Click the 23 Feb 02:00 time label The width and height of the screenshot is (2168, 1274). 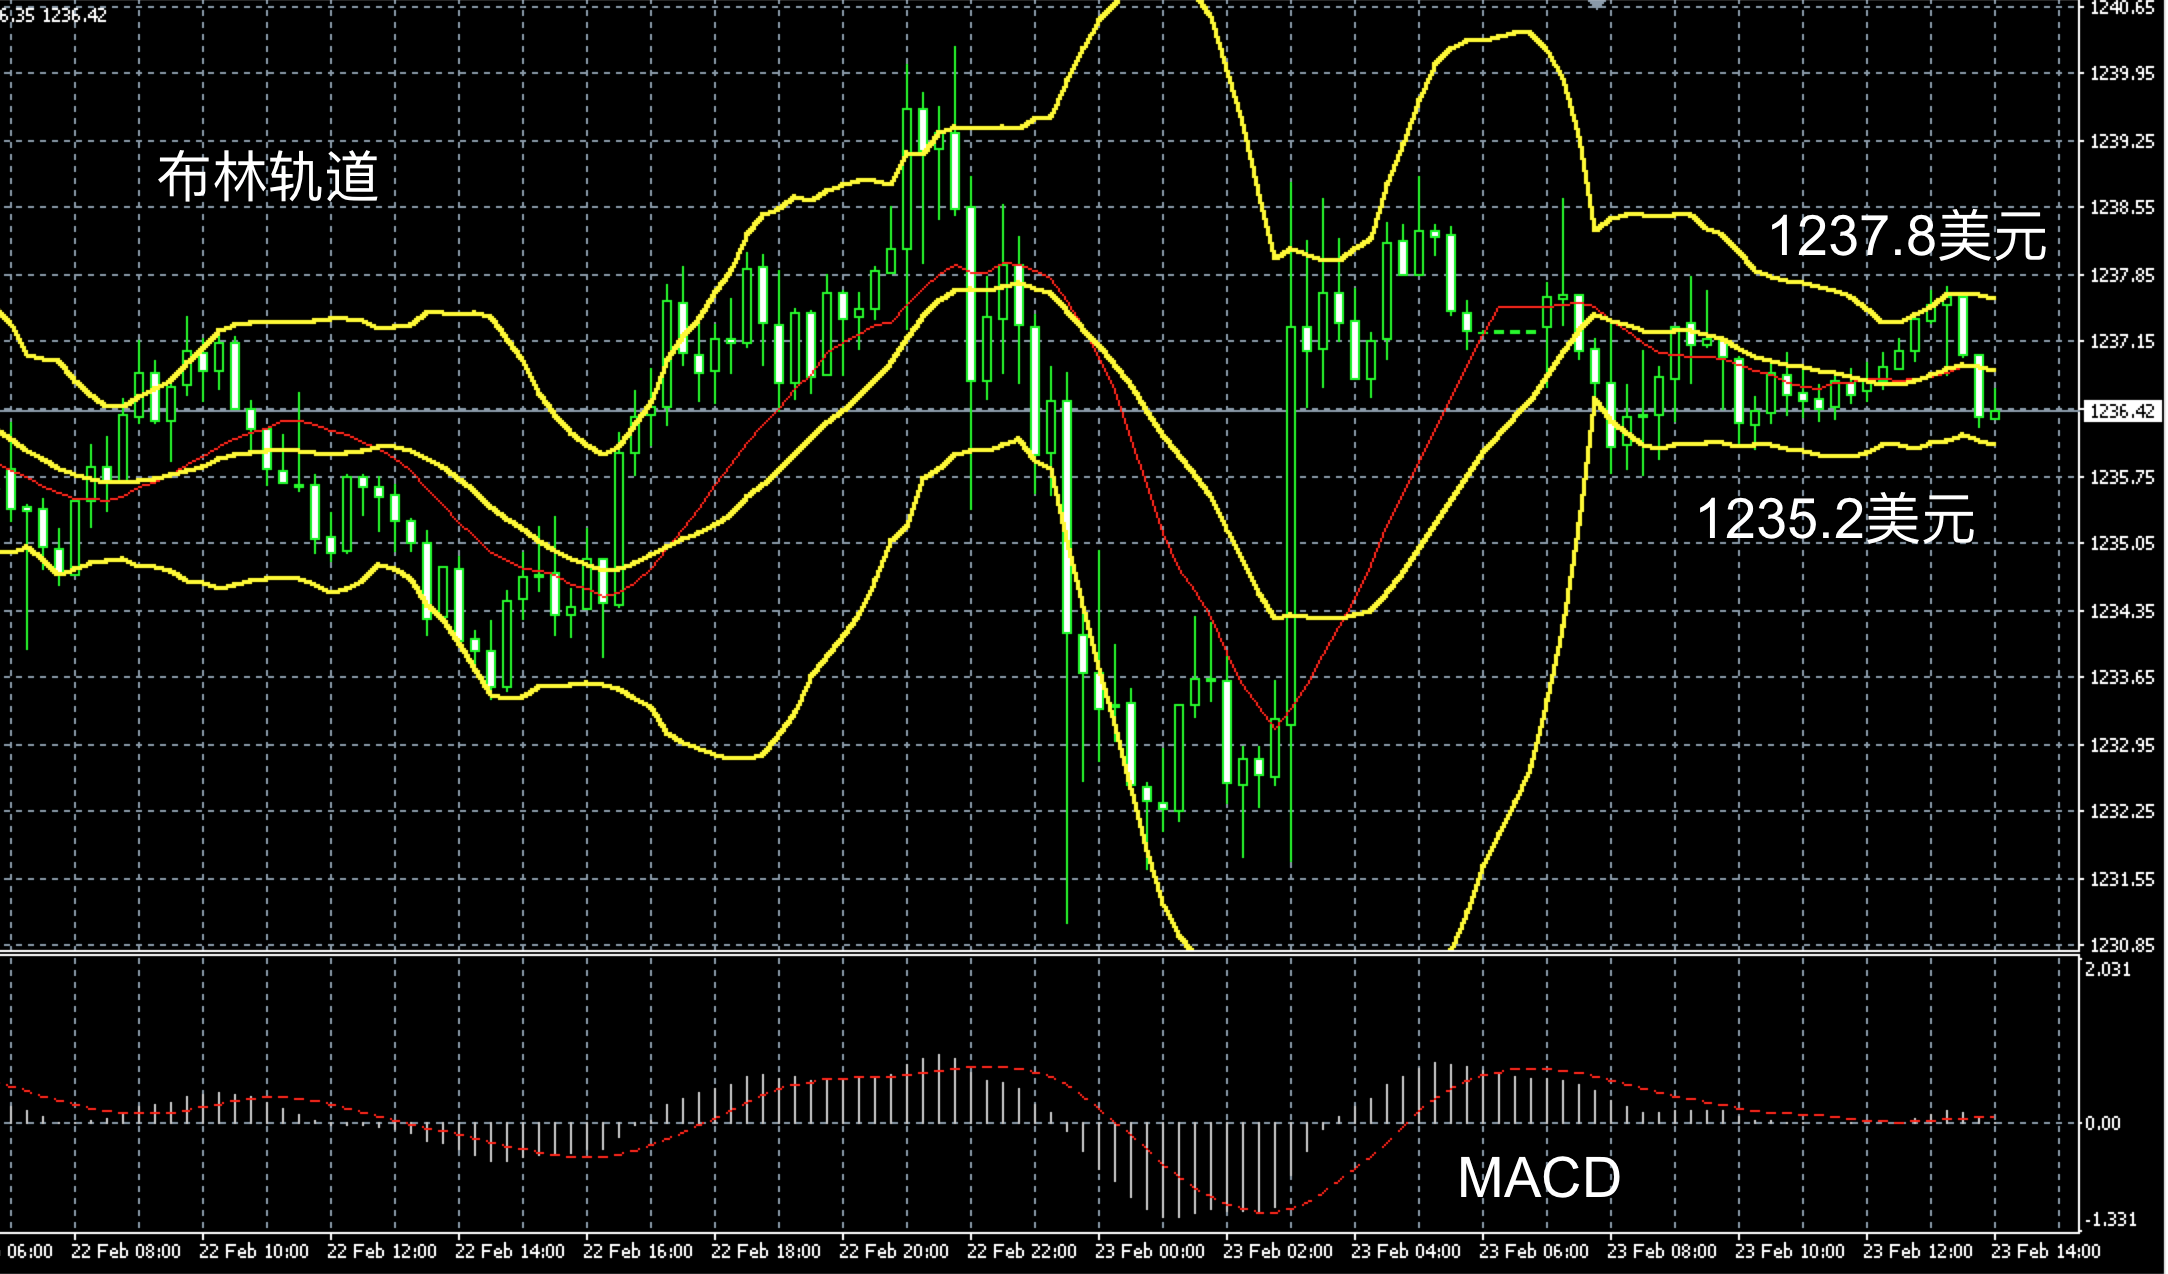tap(1278, 1251)
